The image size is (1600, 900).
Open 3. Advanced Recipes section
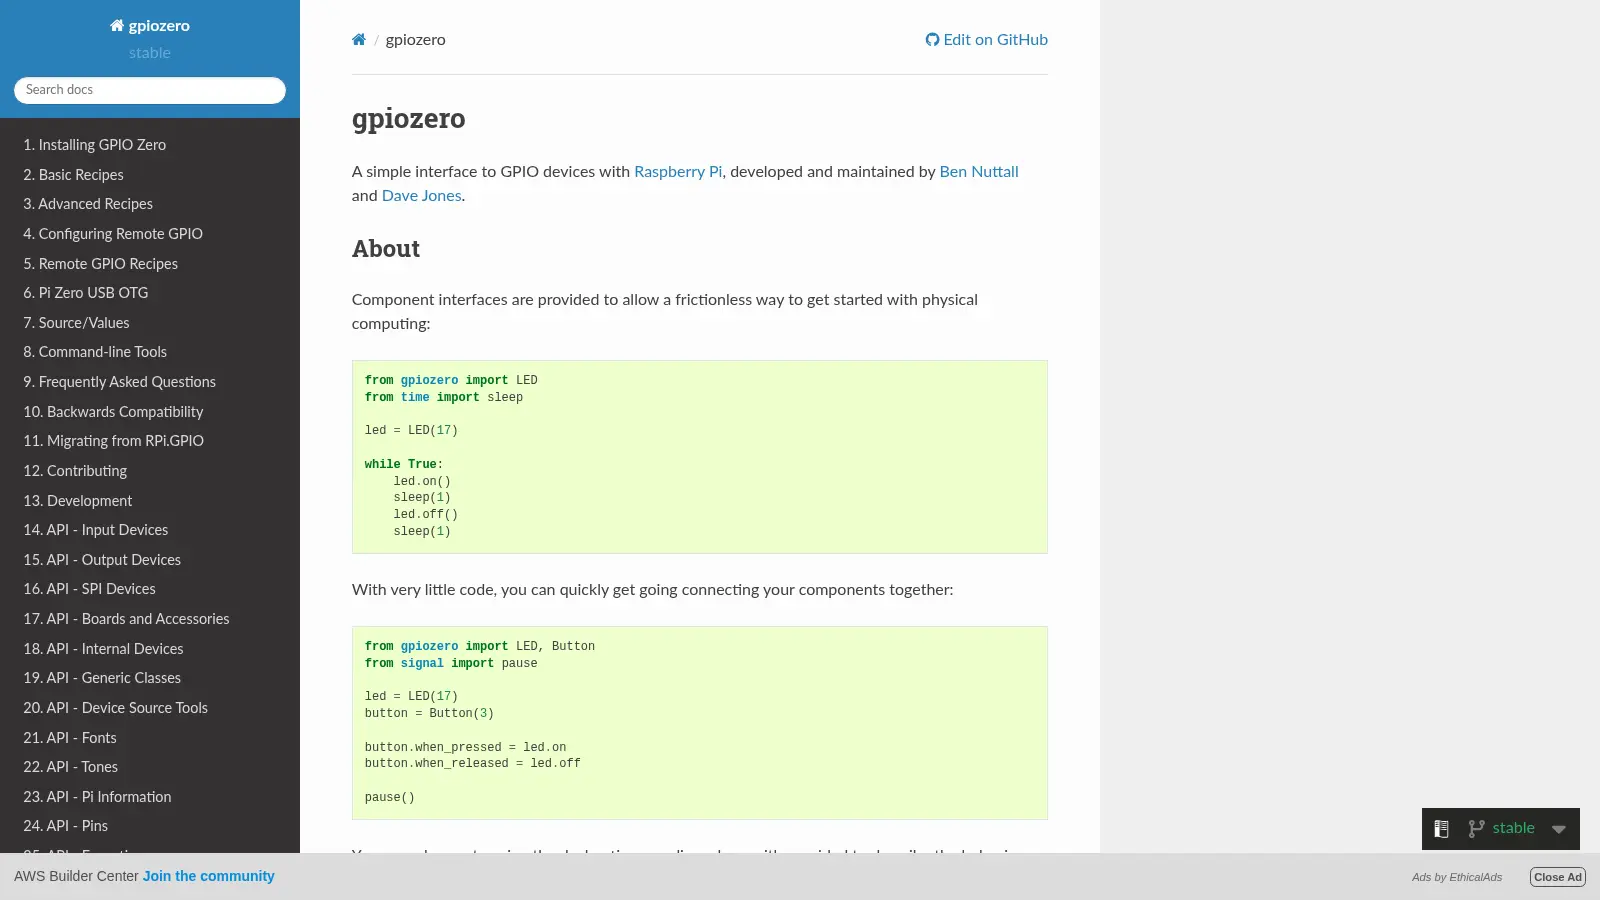point(150,204)
